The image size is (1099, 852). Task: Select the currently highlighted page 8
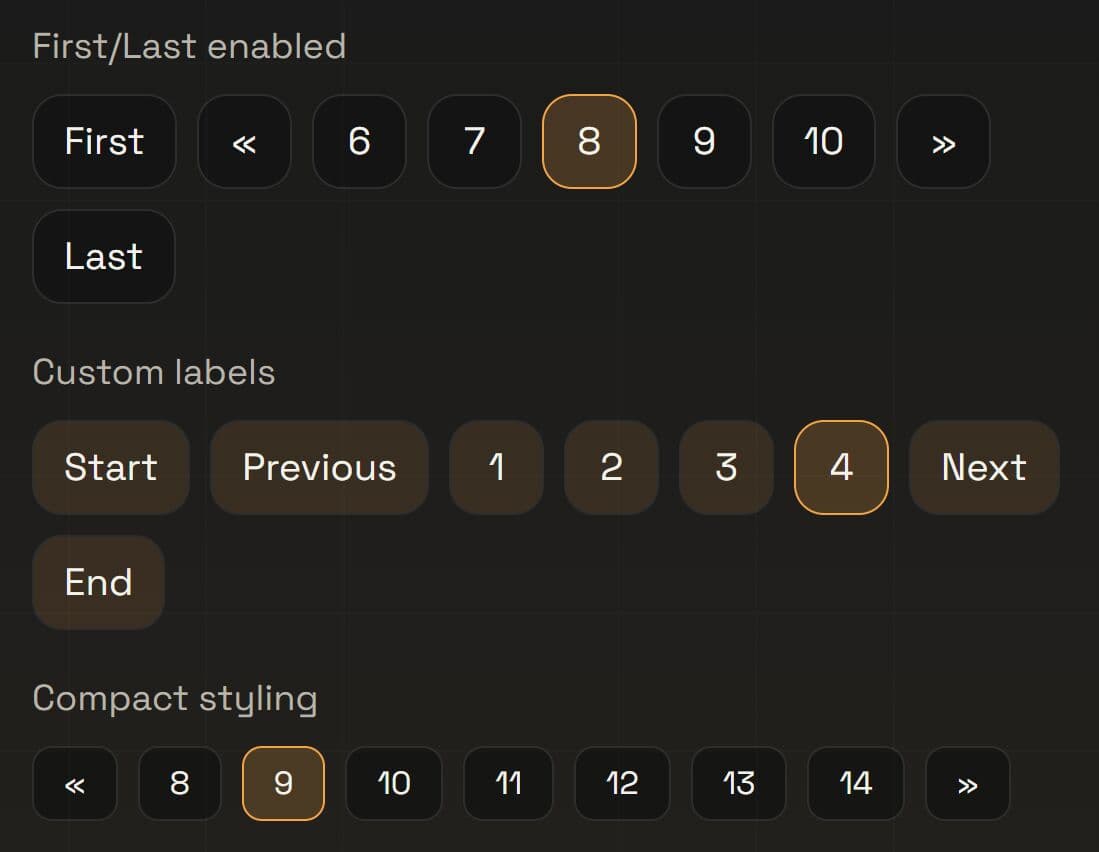pos(589,142)
